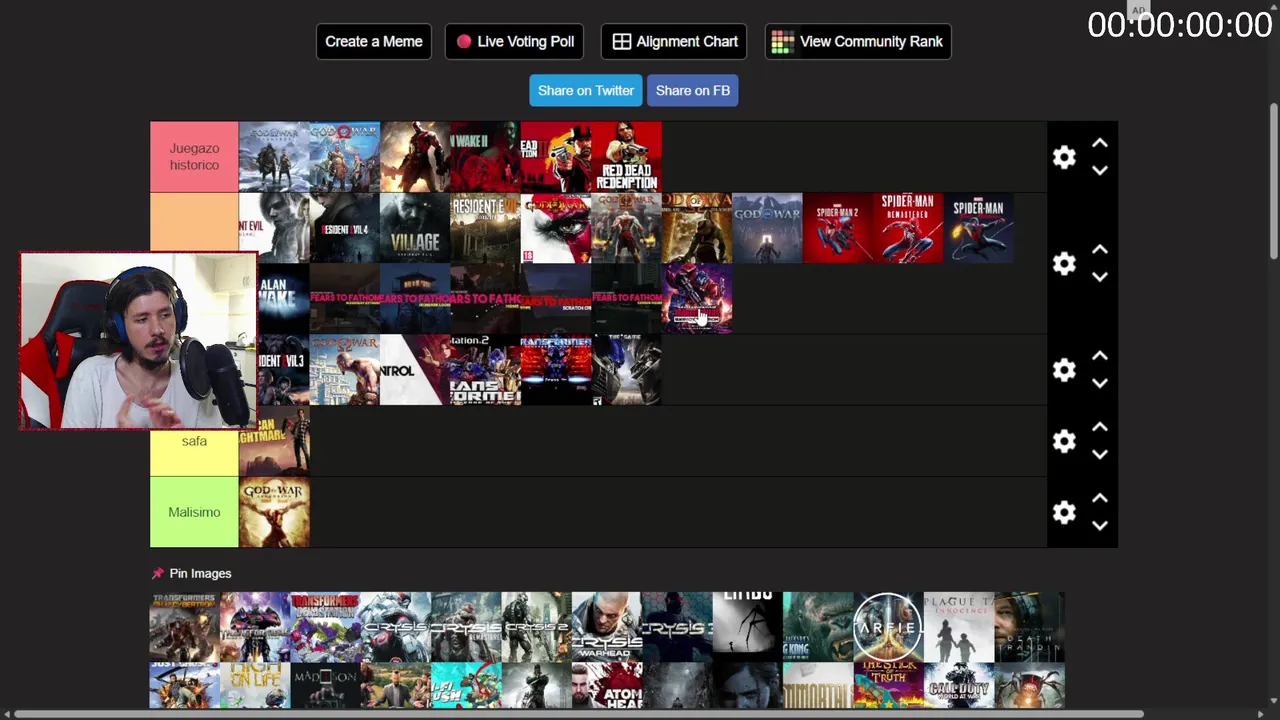This screenshot has height=720, width=1280.
Task: Pick the Hi-Fi Rush cover
Action: [x=466, y=686]
